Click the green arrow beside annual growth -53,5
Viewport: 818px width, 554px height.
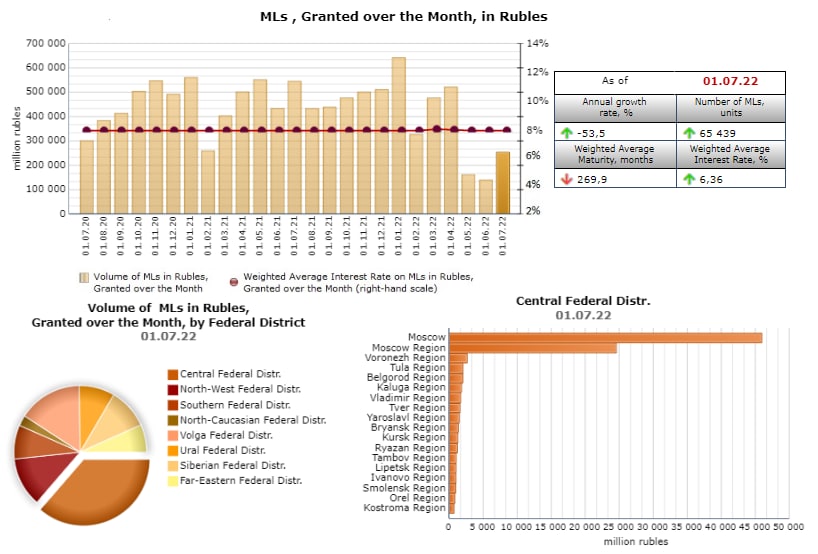click(566, 132)
